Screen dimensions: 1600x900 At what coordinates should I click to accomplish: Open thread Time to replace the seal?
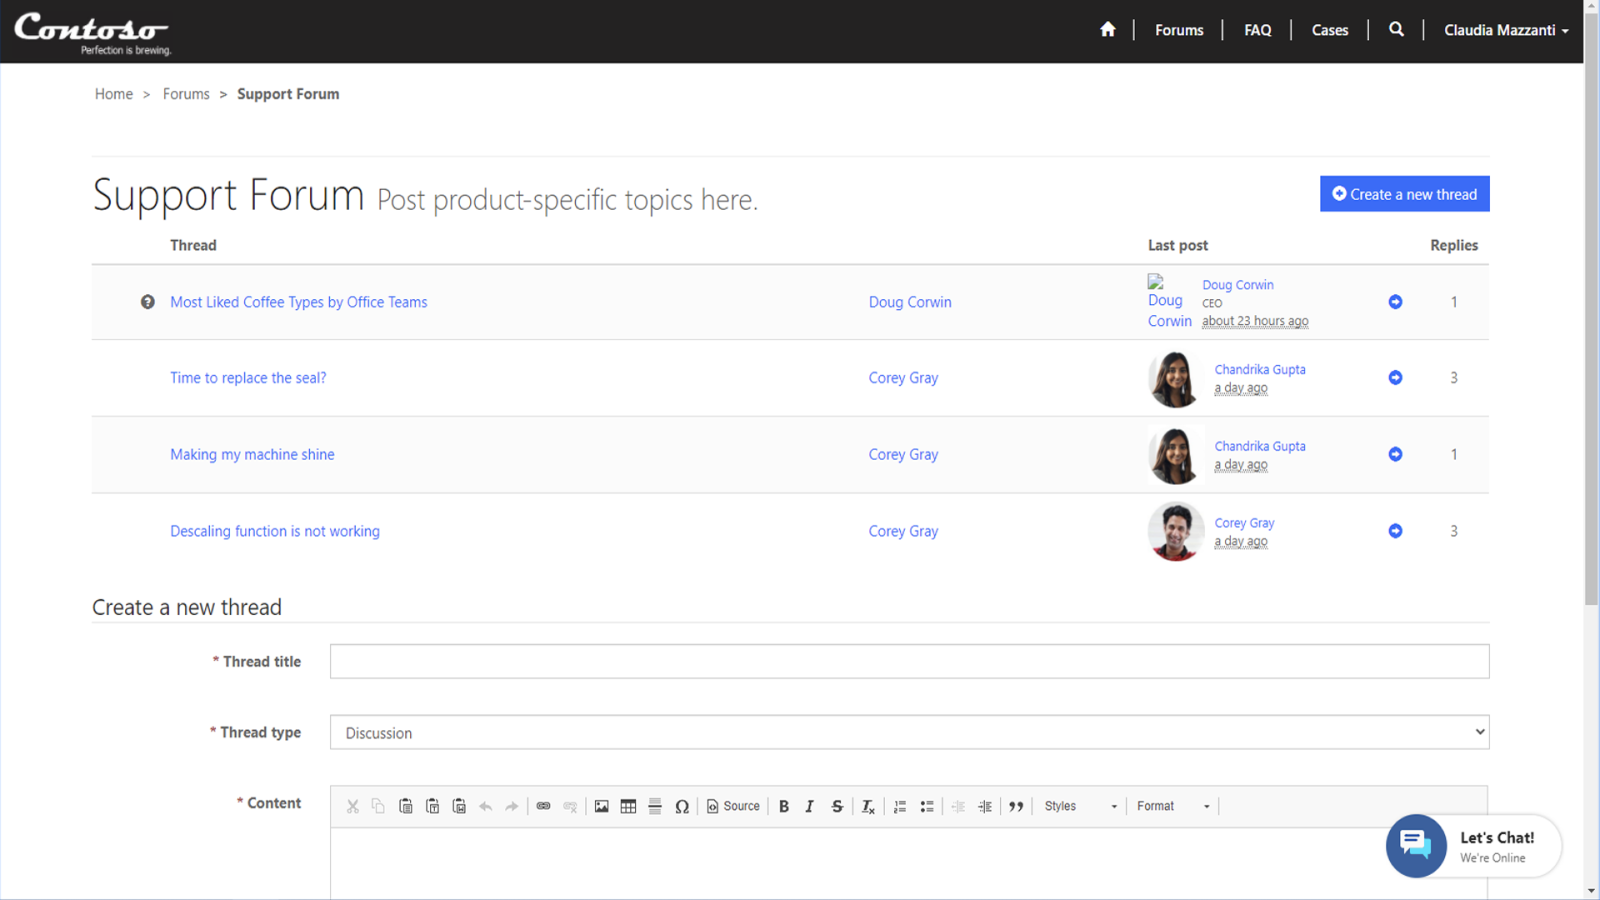click(x=248, y=378)
